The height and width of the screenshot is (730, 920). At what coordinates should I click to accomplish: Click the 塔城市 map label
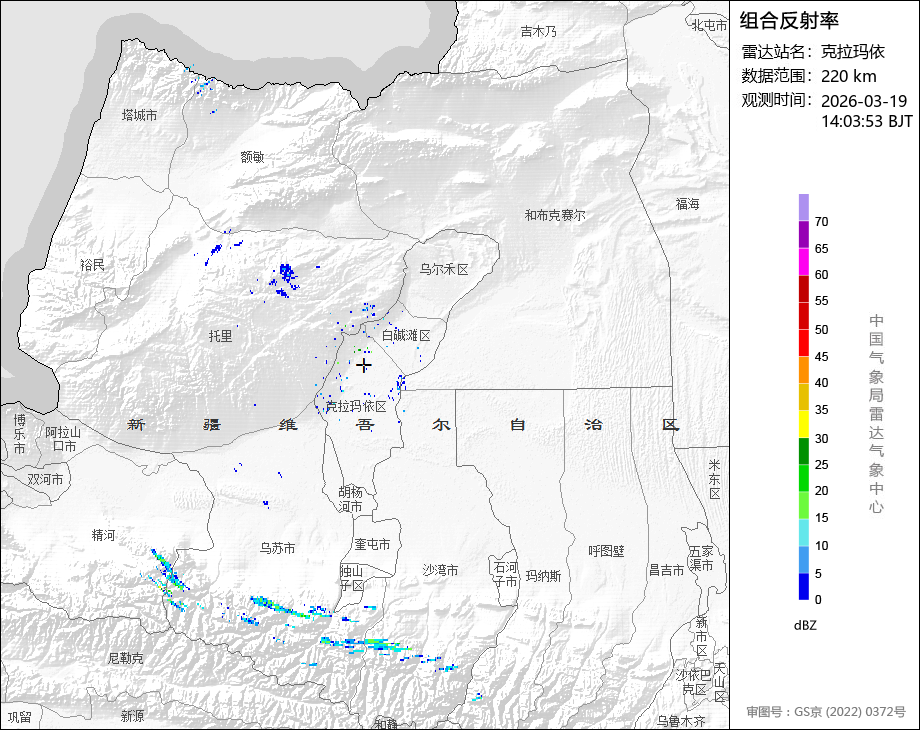pos(139,115)
